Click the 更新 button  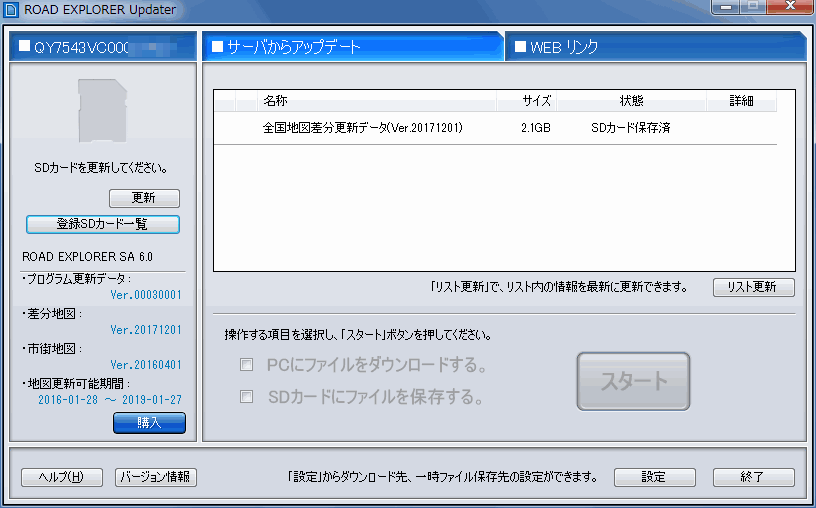tap(144, 198)
